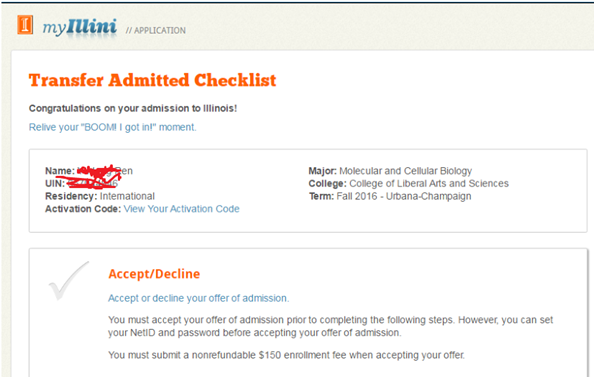Click the Term Fall 2016 Urbana-Champaign text
594x377 pixels.
coord(390,196)
